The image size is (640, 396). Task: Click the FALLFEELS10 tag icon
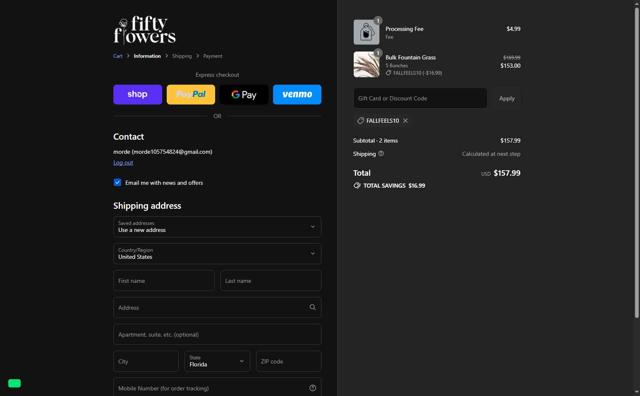point(360,121)
